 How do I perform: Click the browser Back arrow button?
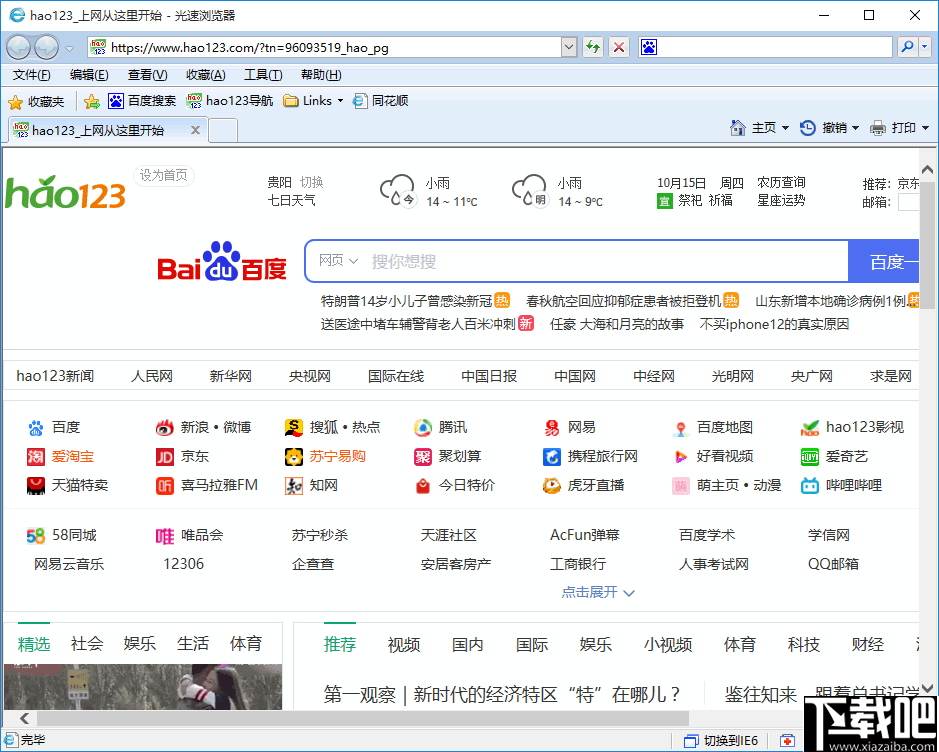[x=19, y=47]
